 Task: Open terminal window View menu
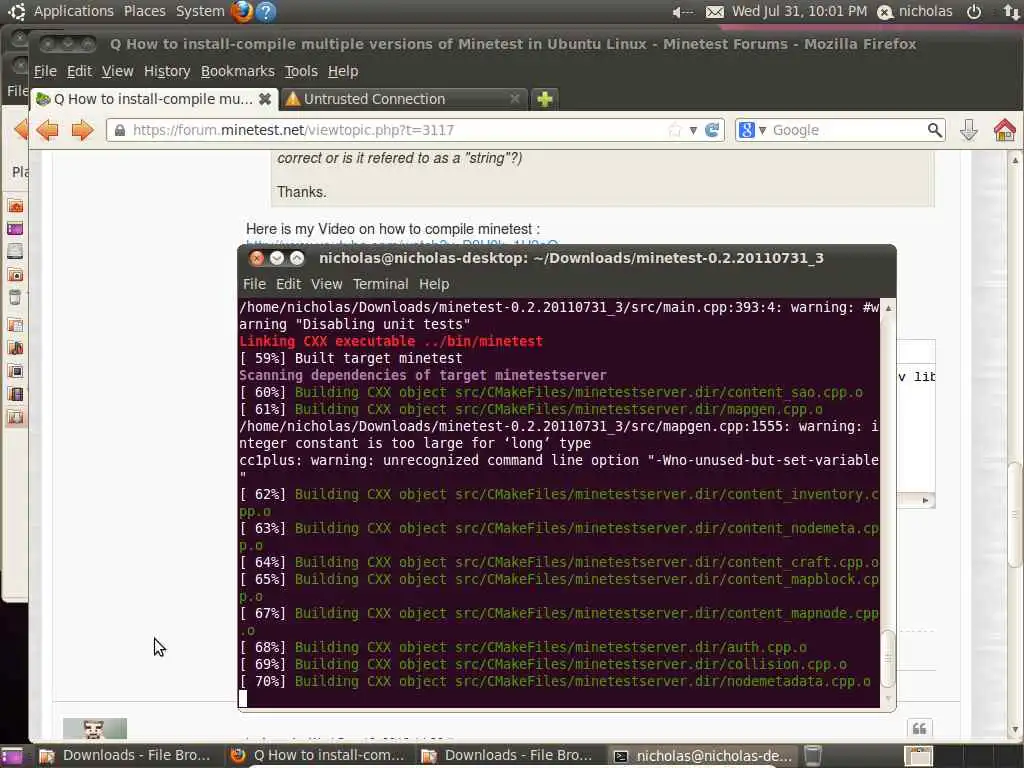pos(327,284)
